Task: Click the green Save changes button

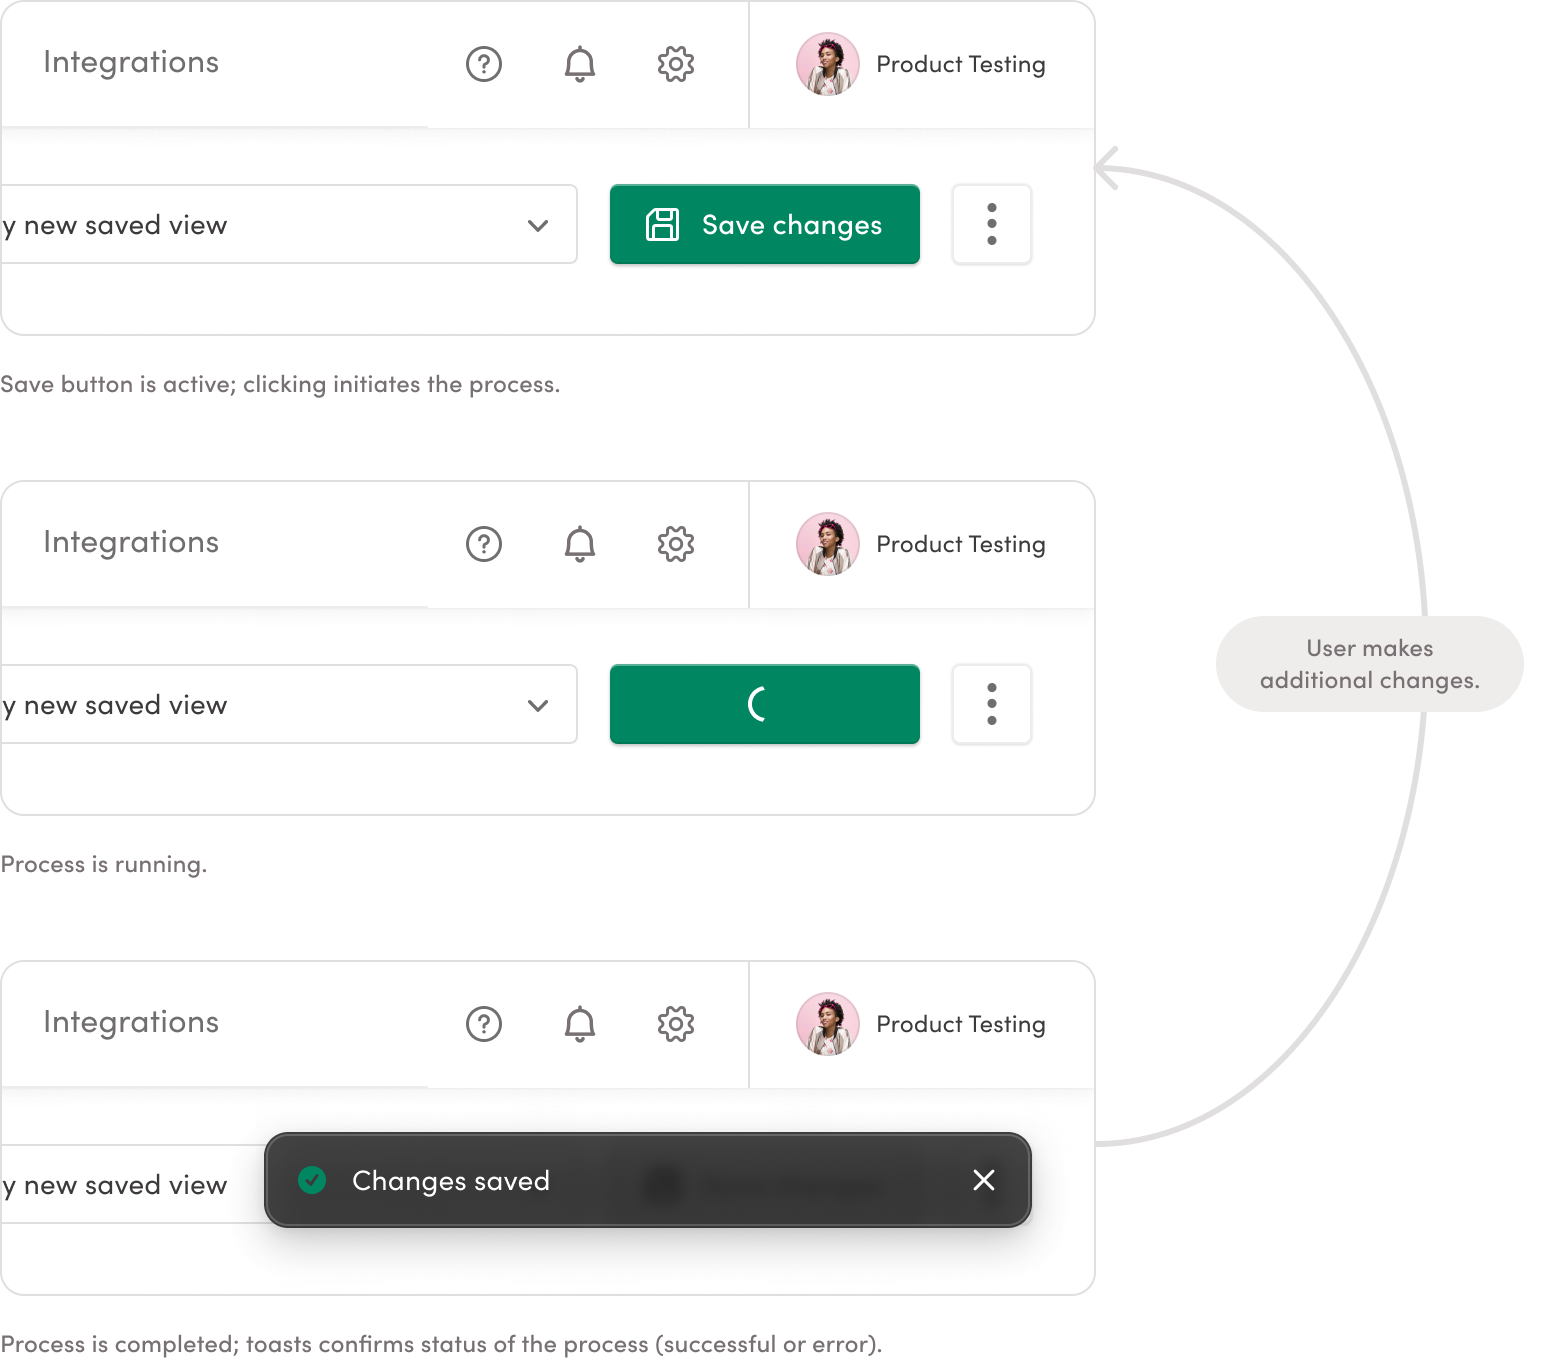Action: 764,225
